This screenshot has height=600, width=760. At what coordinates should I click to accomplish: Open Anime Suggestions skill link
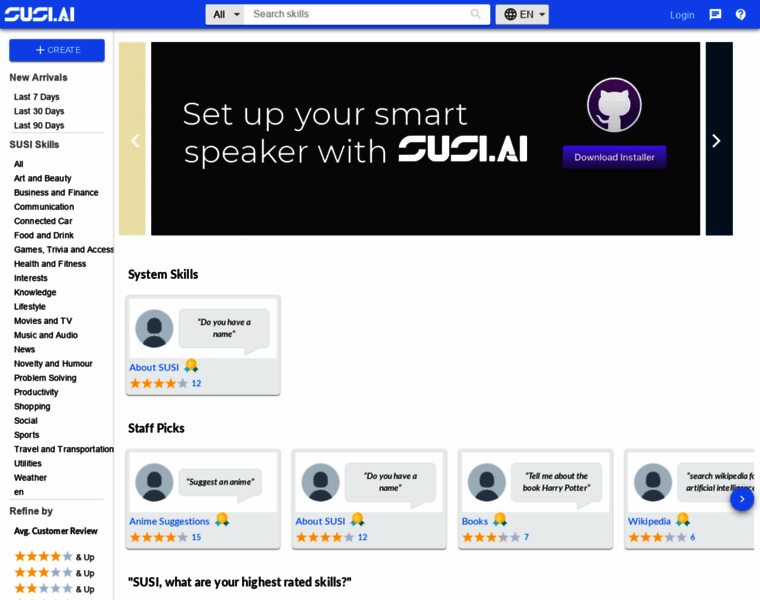169,521
